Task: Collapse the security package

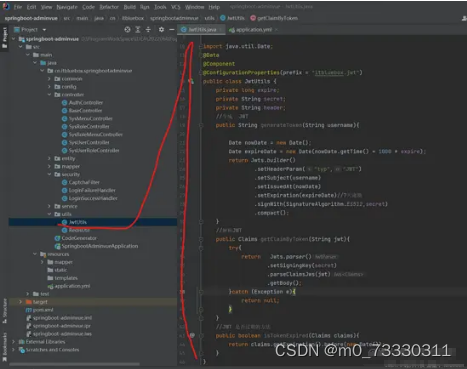Action: point(49,174)
